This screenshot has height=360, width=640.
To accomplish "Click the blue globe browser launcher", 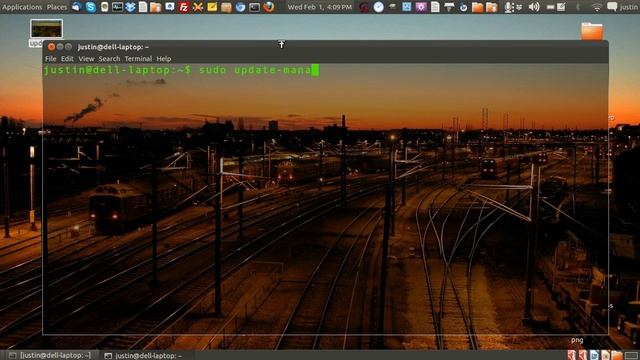I will coord(240,7).
